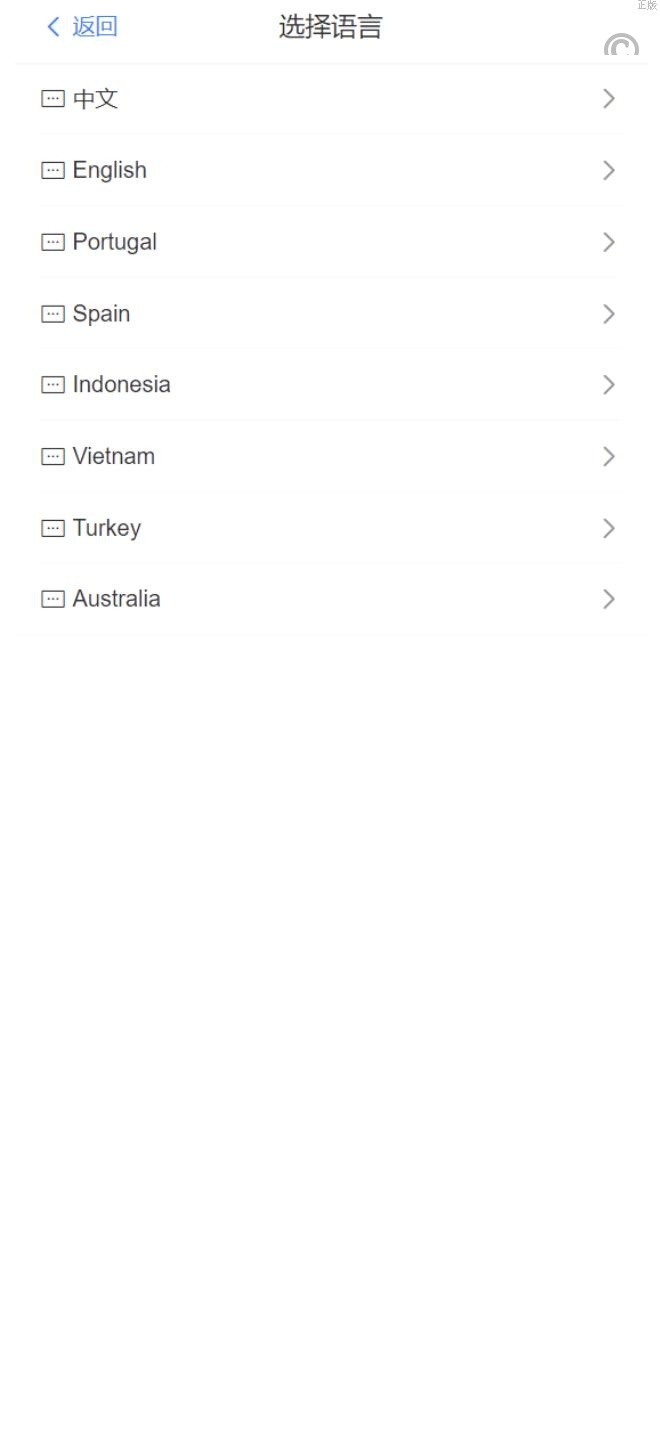Open the 中文 row chevron

[608, 98]
